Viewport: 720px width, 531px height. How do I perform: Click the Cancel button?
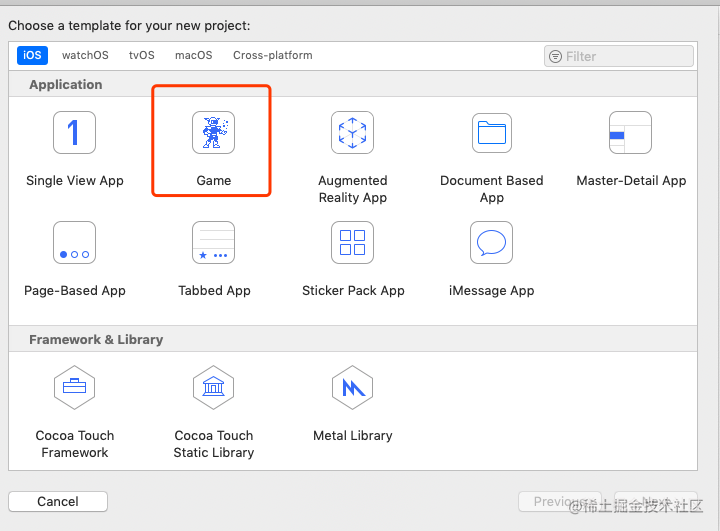pos(58,501)
